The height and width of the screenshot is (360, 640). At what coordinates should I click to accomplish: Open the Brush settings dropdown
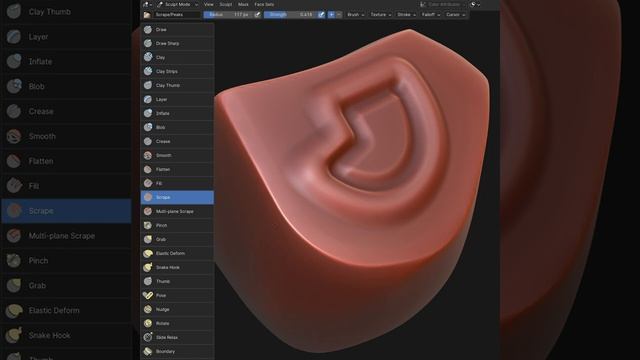(x=355, y=15)
